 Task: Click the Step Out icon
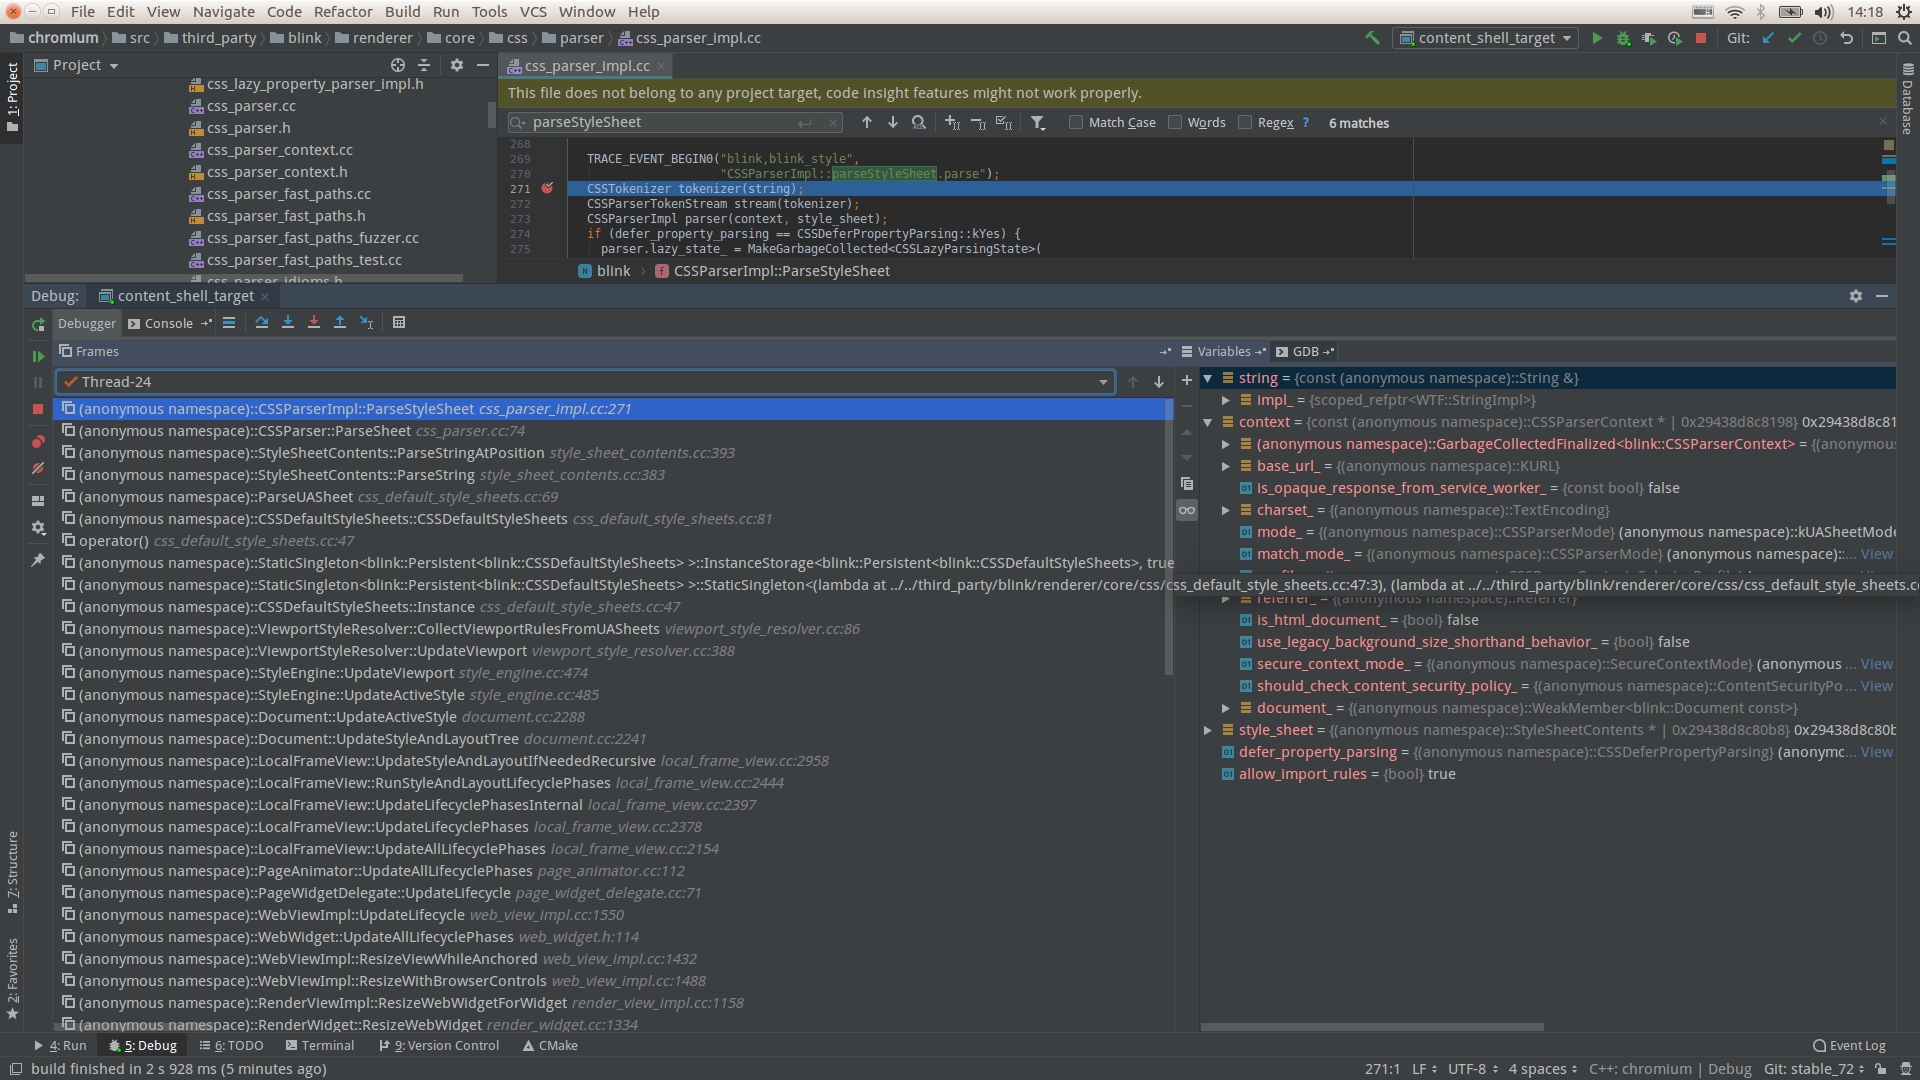pos(340,322)
